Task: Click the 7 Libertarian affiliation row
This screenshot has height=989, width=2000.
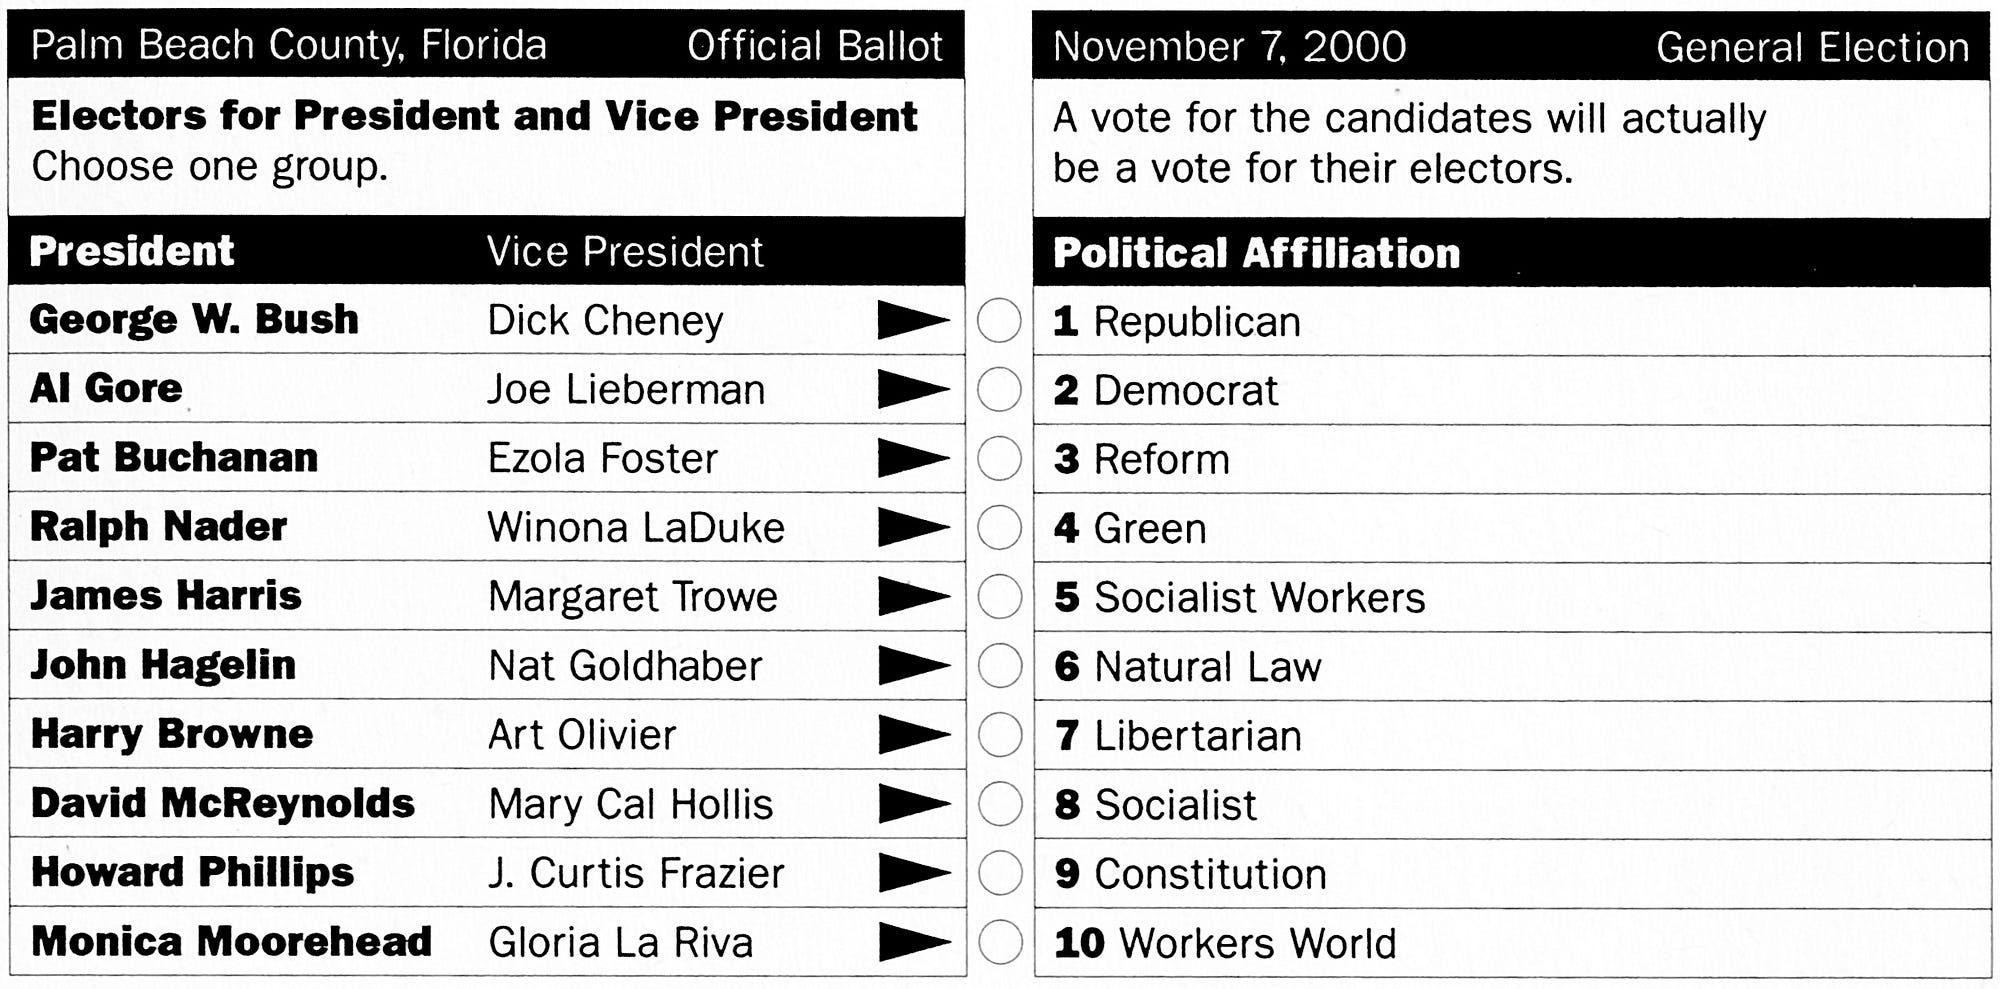Action: [x=1512, y=736]
